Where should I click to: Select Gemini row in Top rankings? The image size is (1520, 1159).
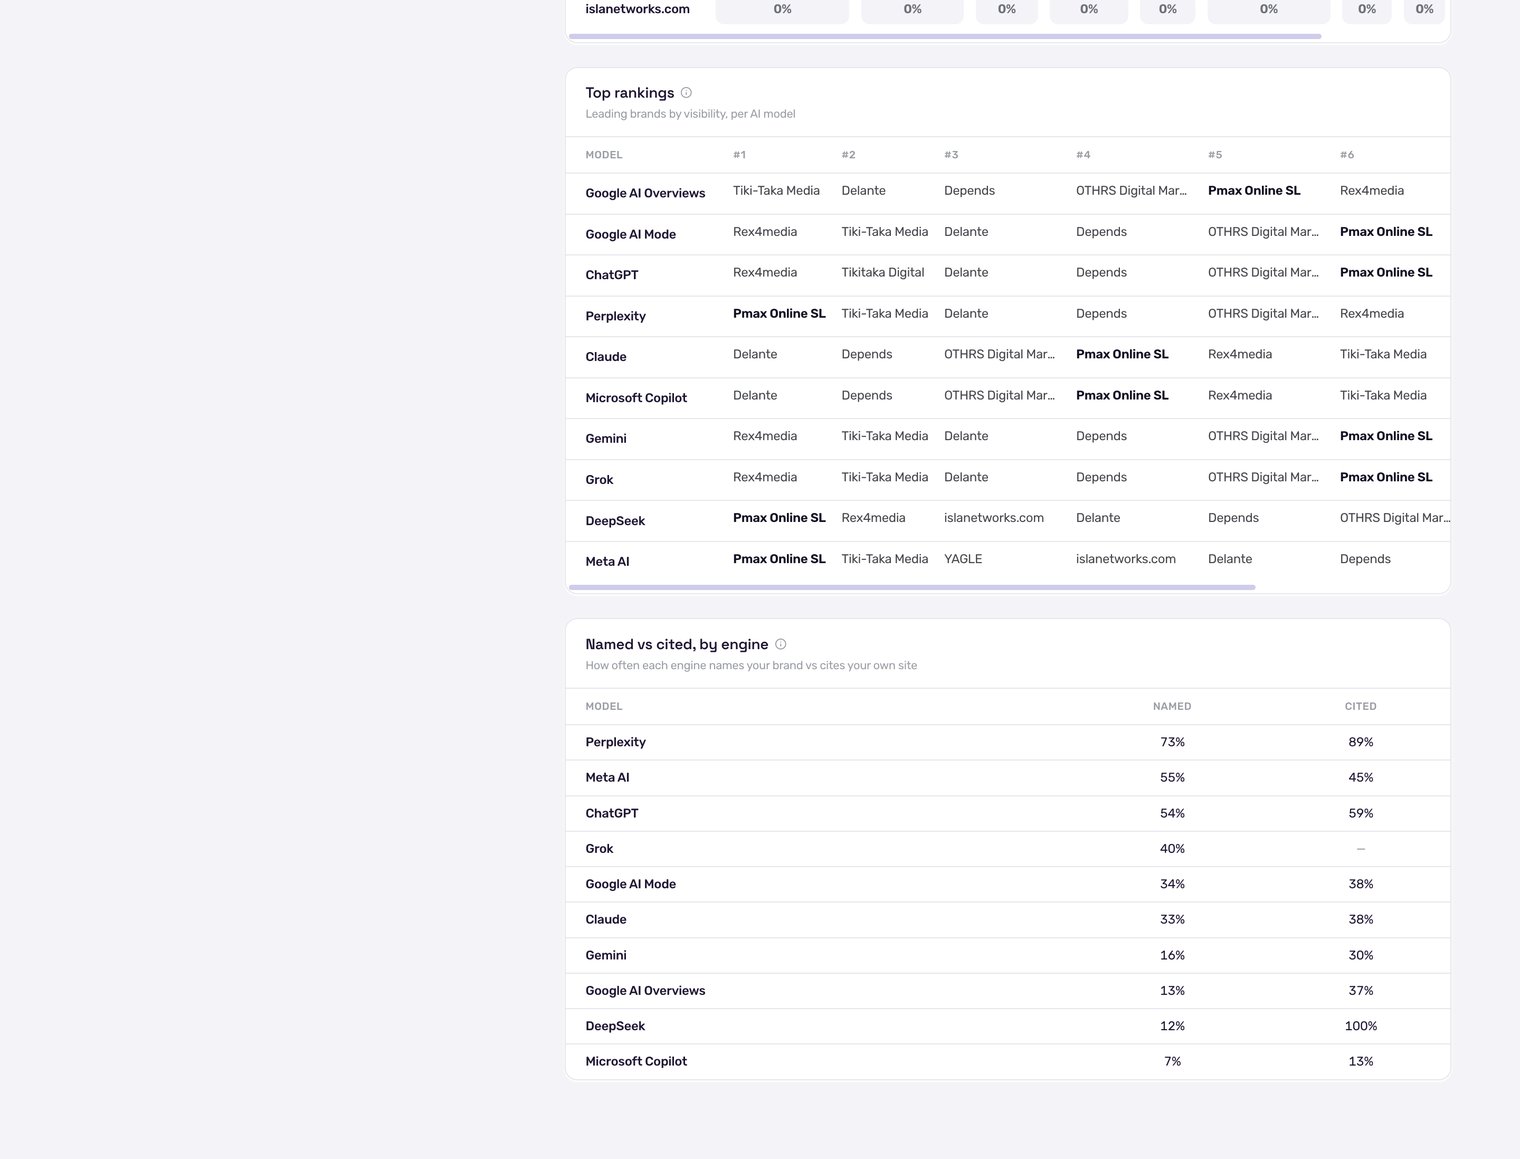[x=1008, y=439]
